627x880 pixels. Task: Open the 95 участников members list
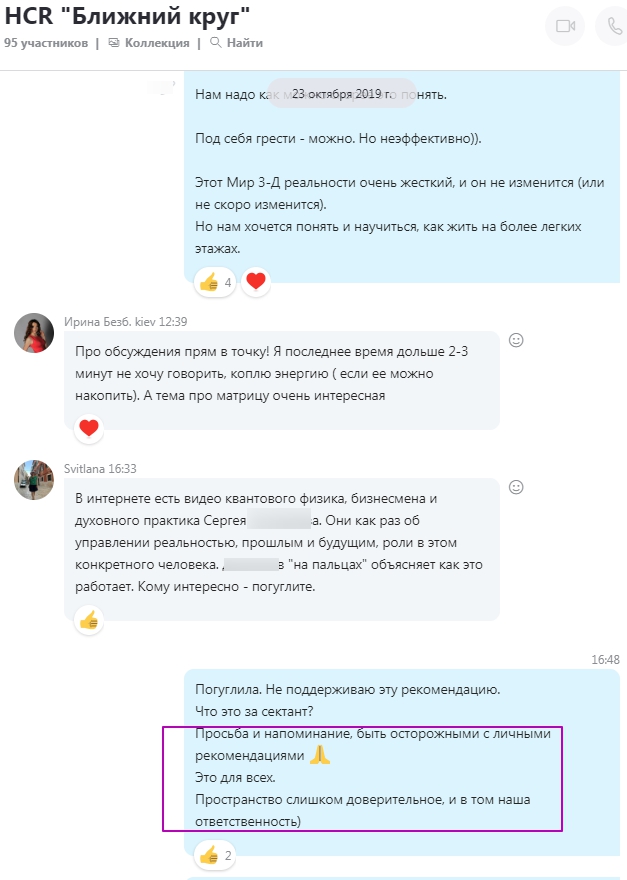pyautogui.click(x=46, y=43)
